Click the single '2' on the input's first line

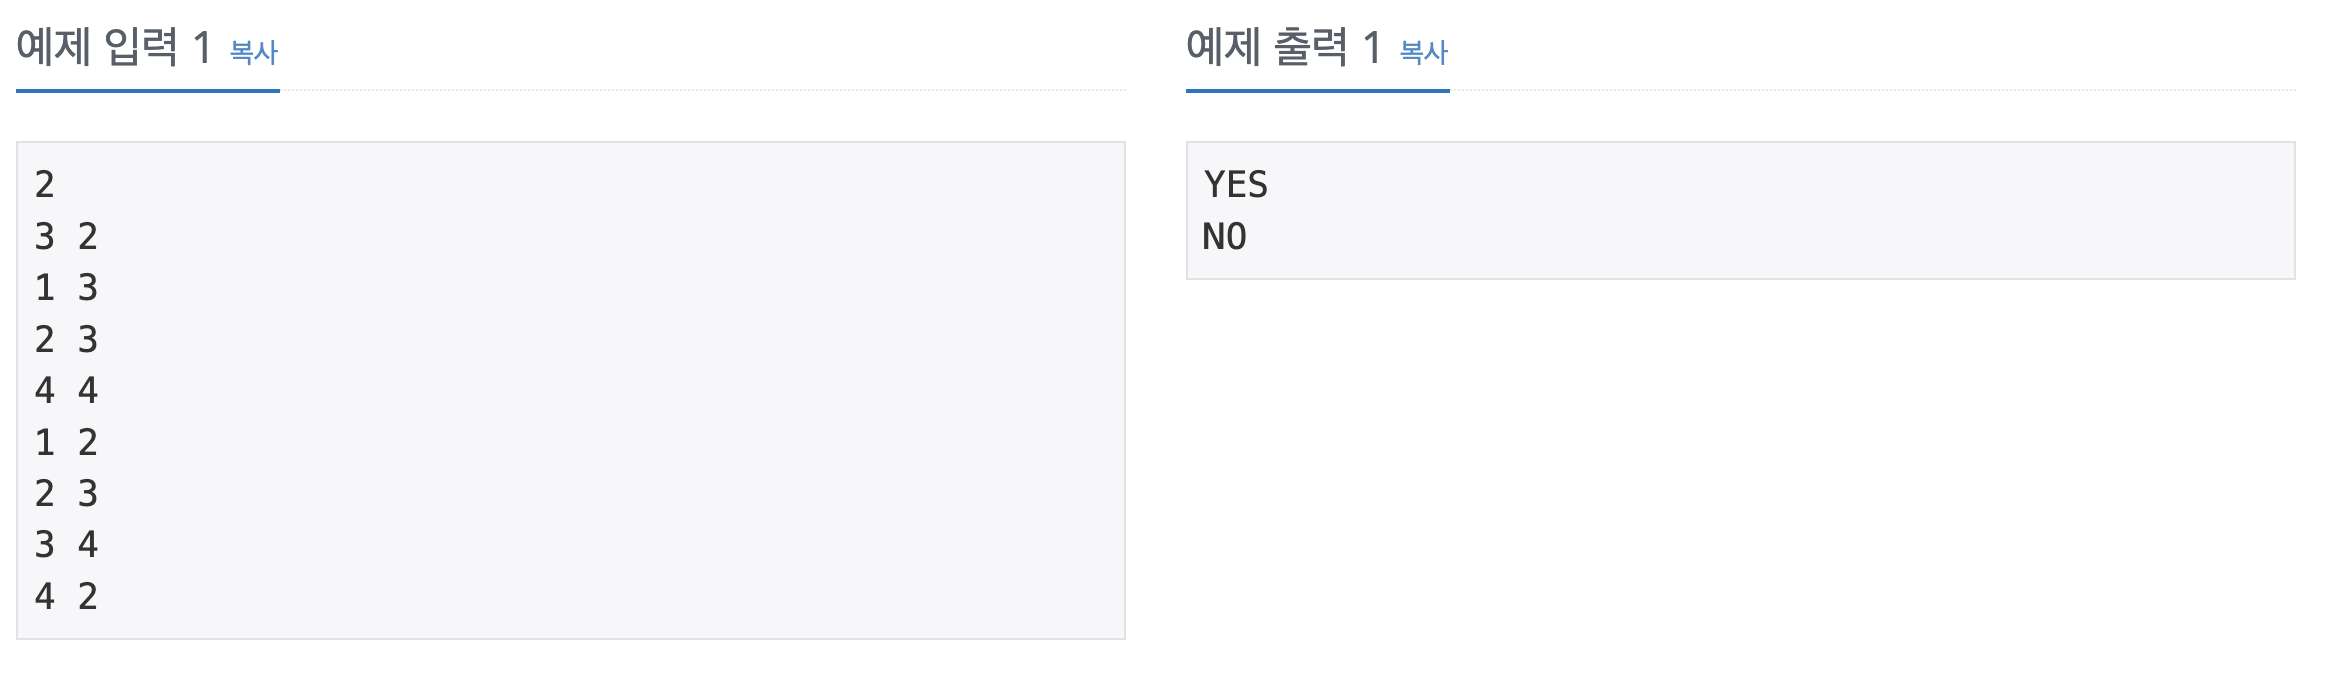pyautogui.click(x=45, y=185)
